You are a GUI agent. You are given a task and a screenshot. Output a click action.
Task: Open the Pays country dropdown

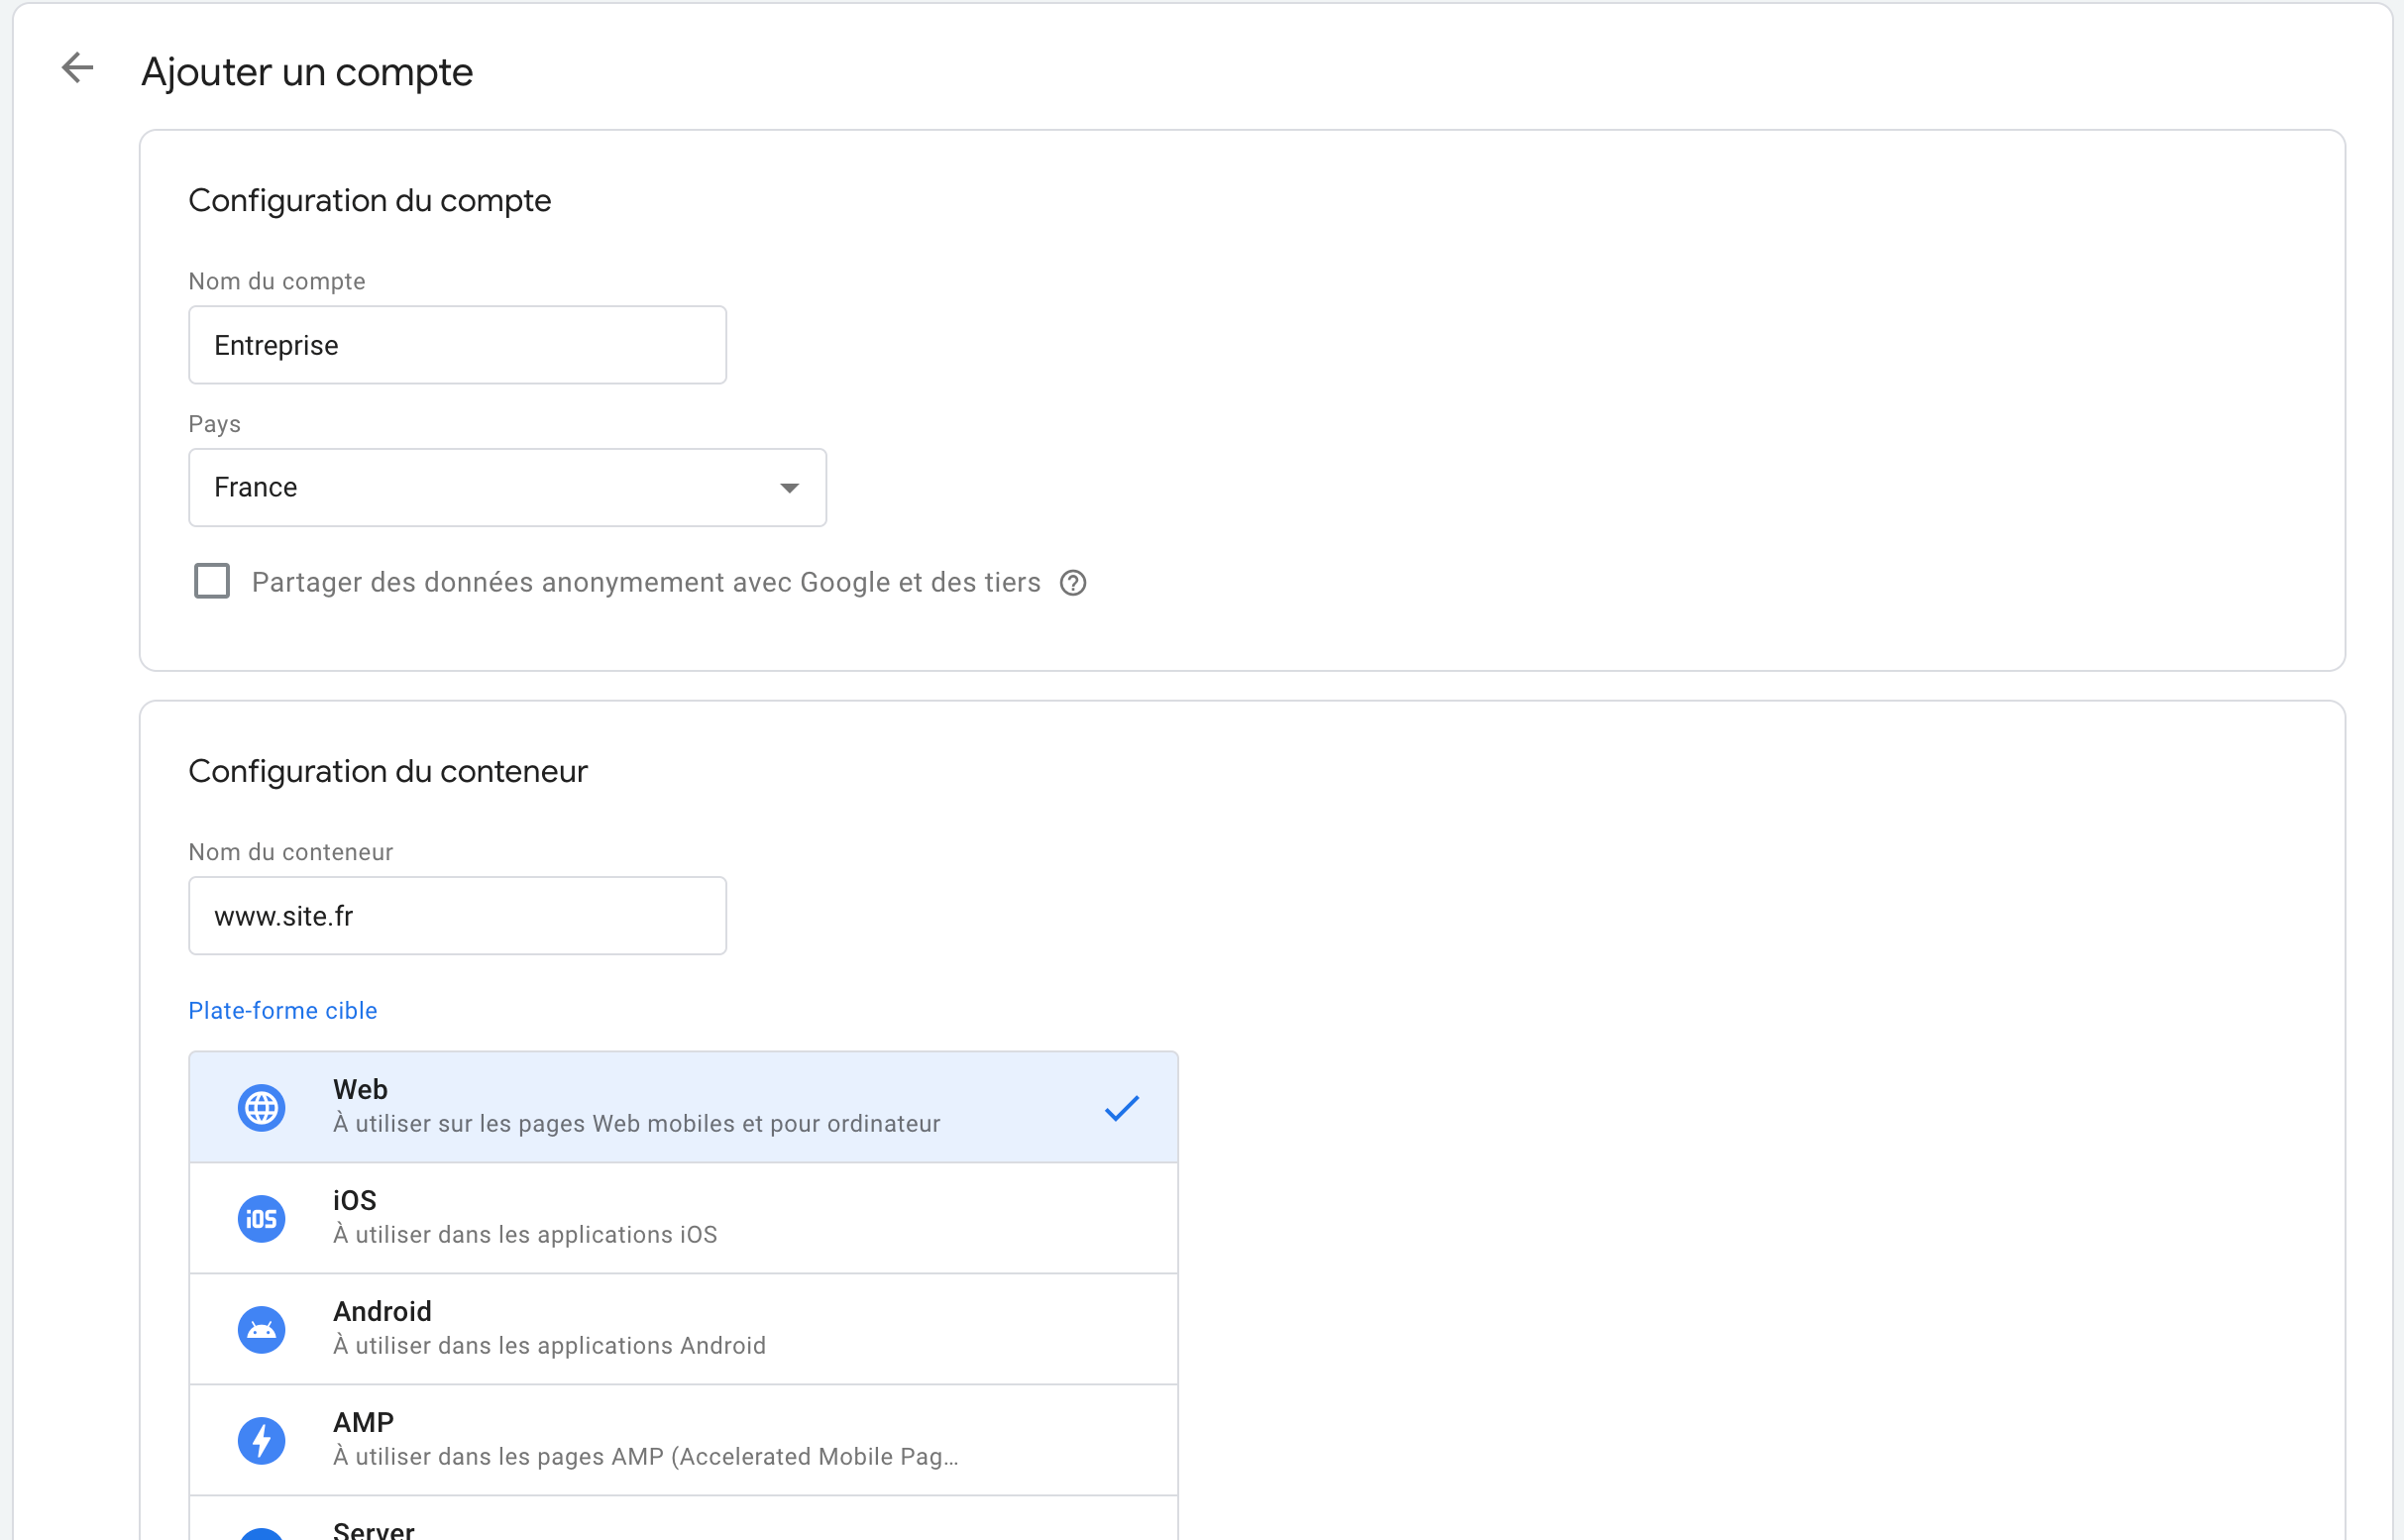point(506,487)
